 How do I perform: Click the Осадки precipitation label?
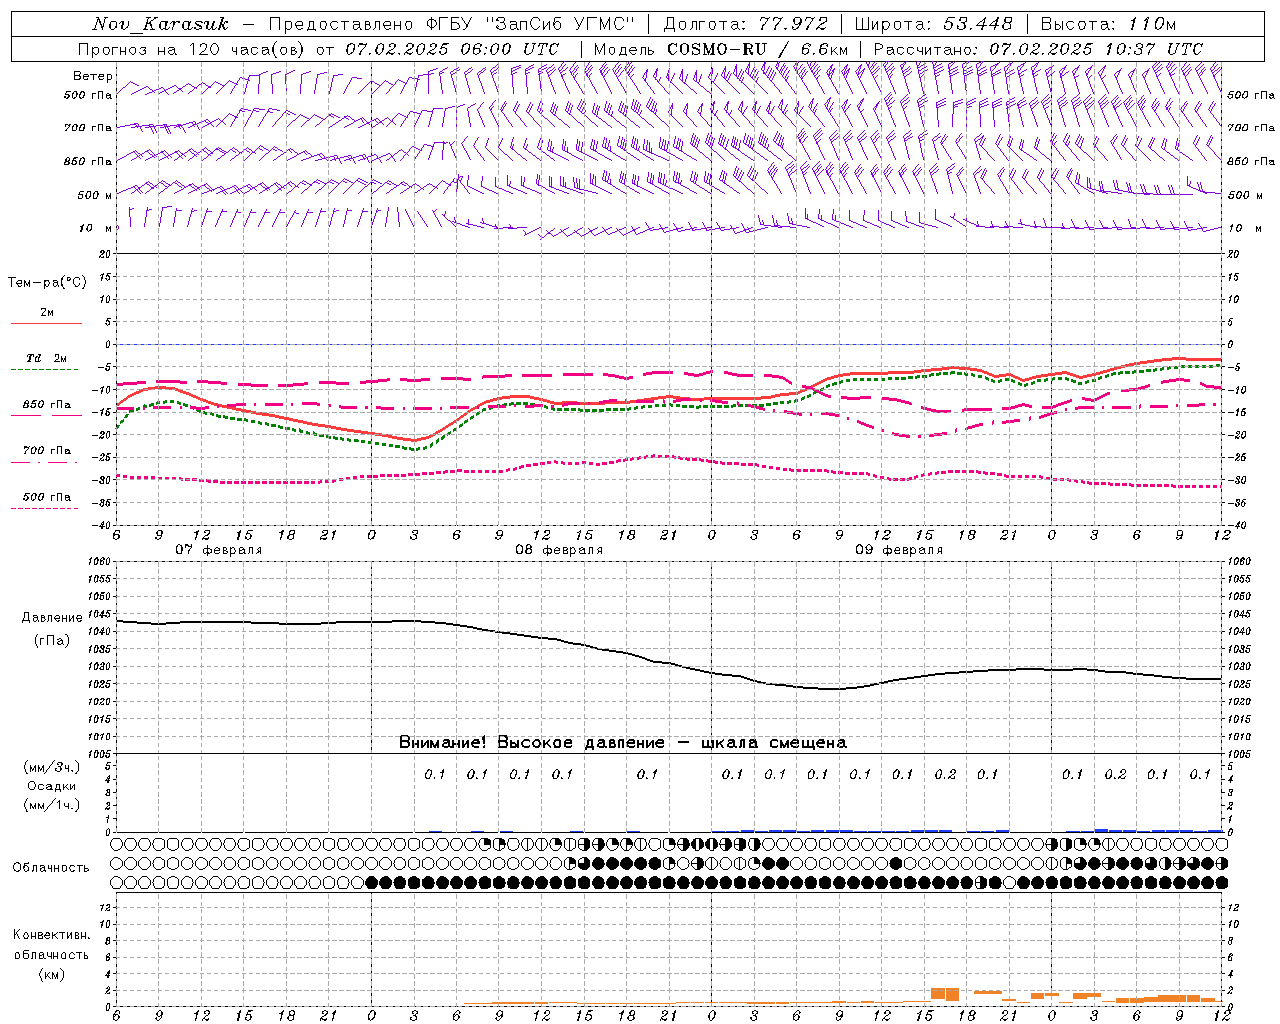52,786
